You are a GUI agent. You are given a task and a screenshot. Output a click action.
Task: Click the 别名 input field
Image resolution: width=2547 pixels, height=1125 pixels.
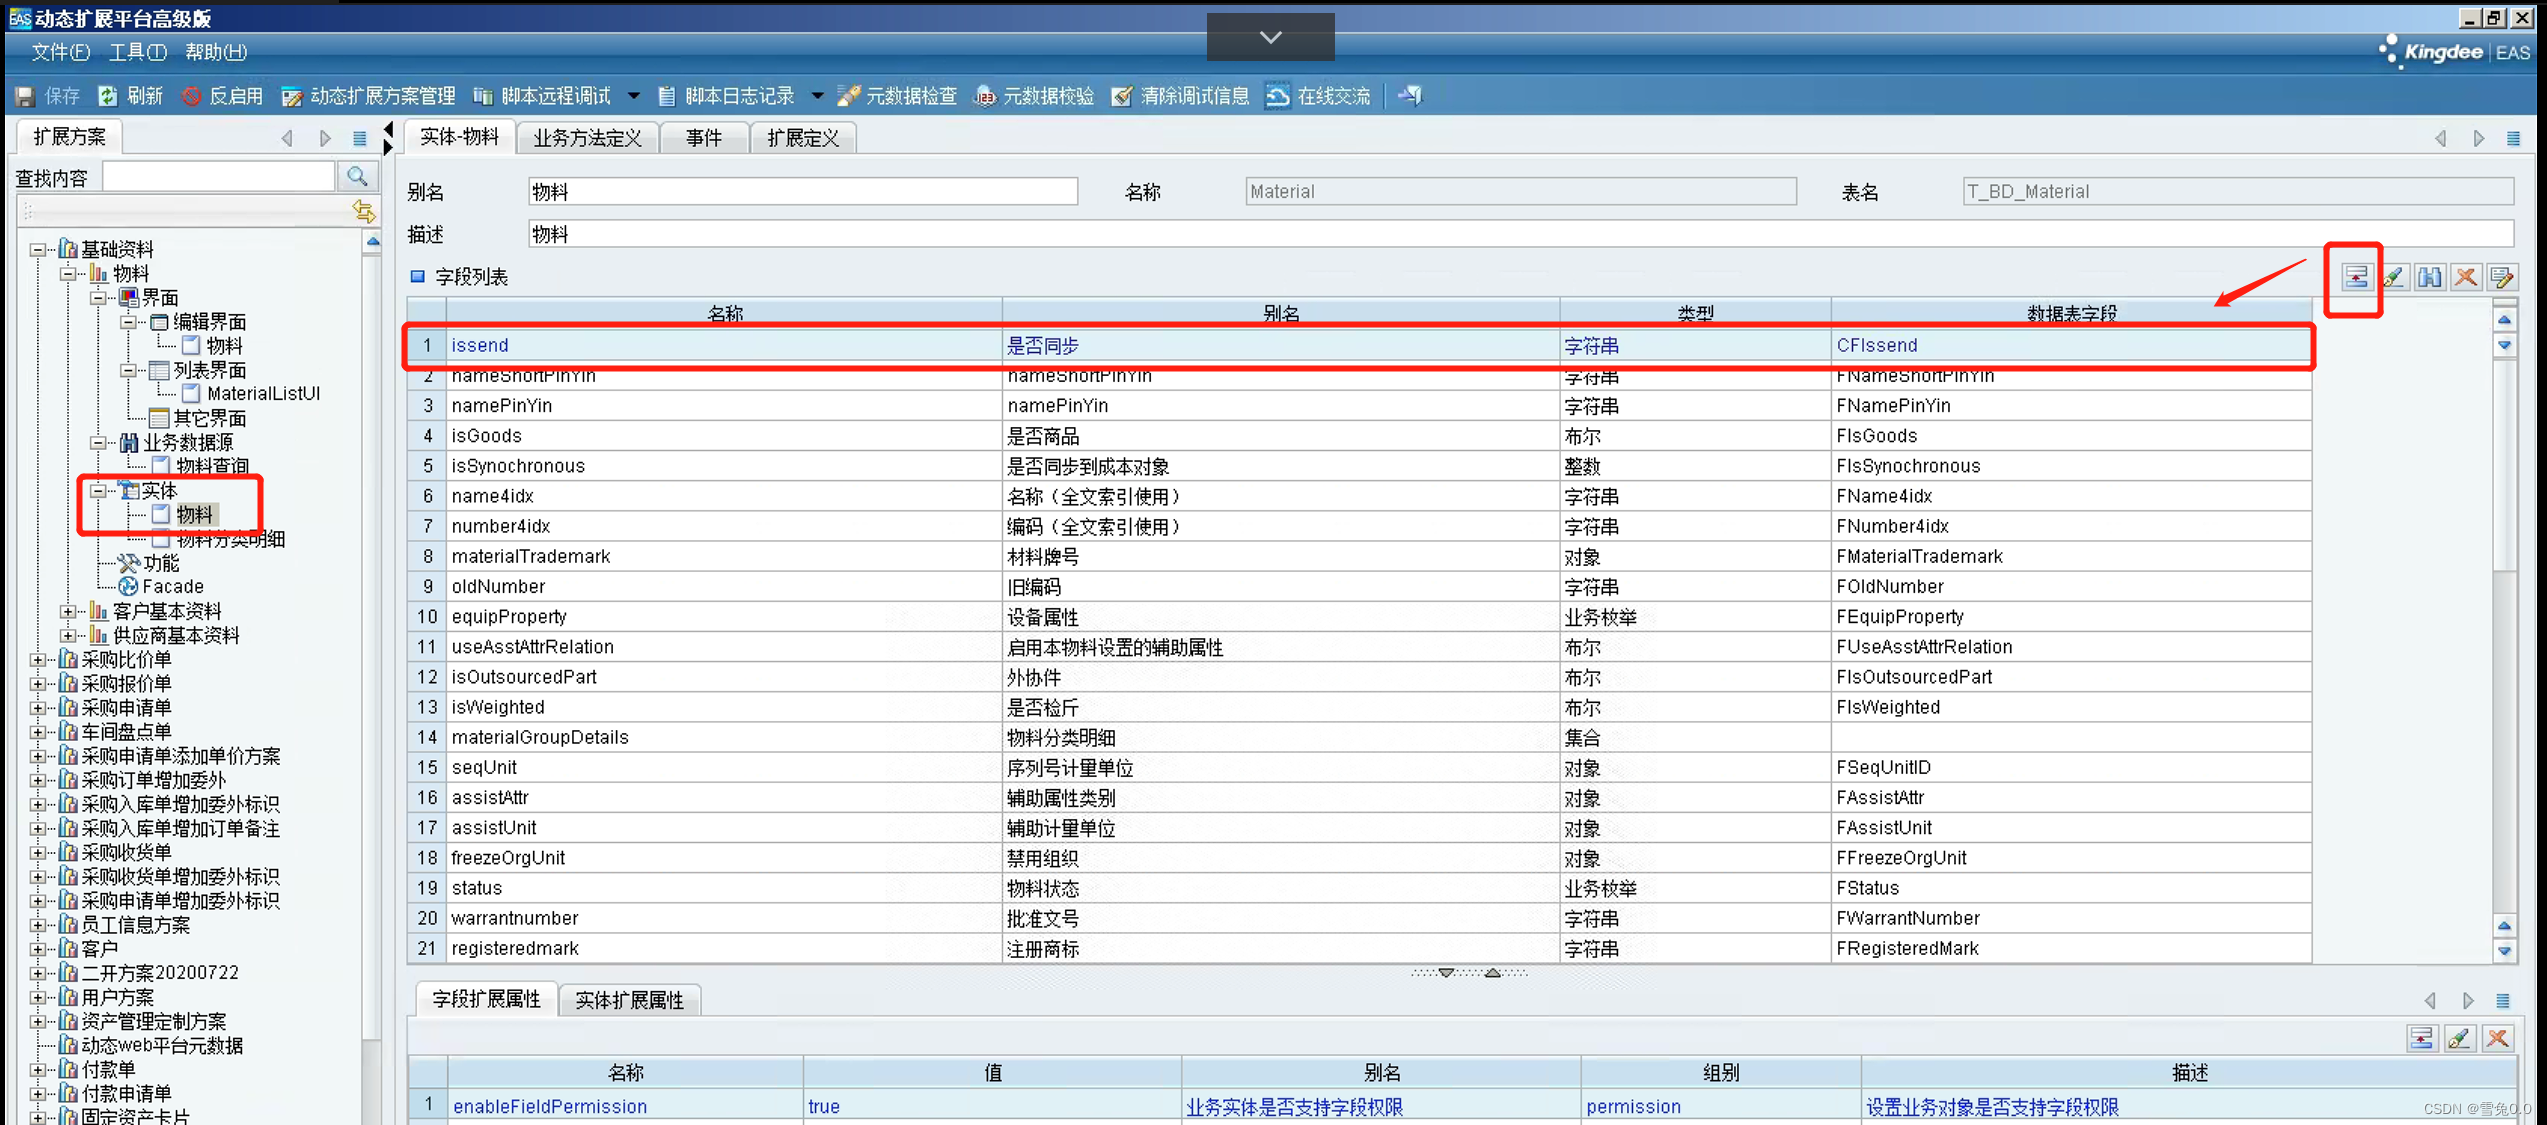point(802,192)
